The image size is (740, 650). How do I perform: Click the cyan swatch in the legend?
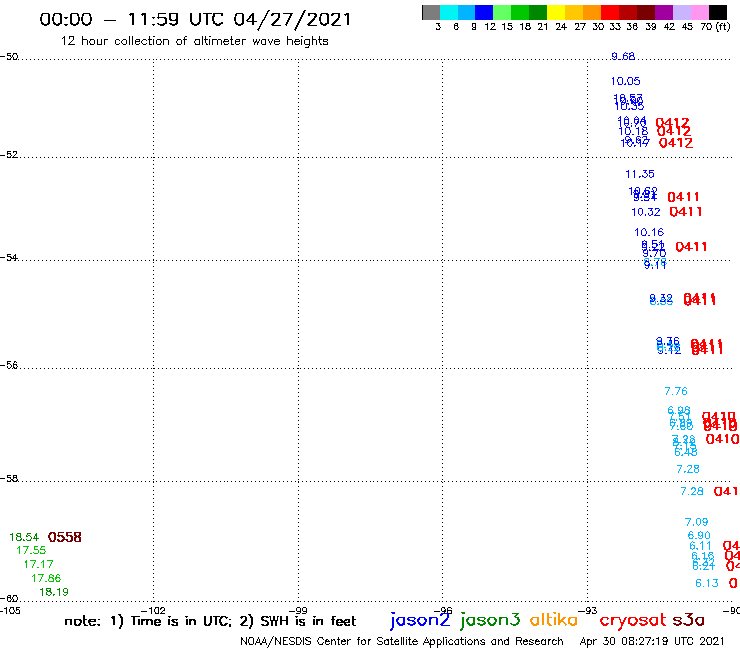[449, 12]
